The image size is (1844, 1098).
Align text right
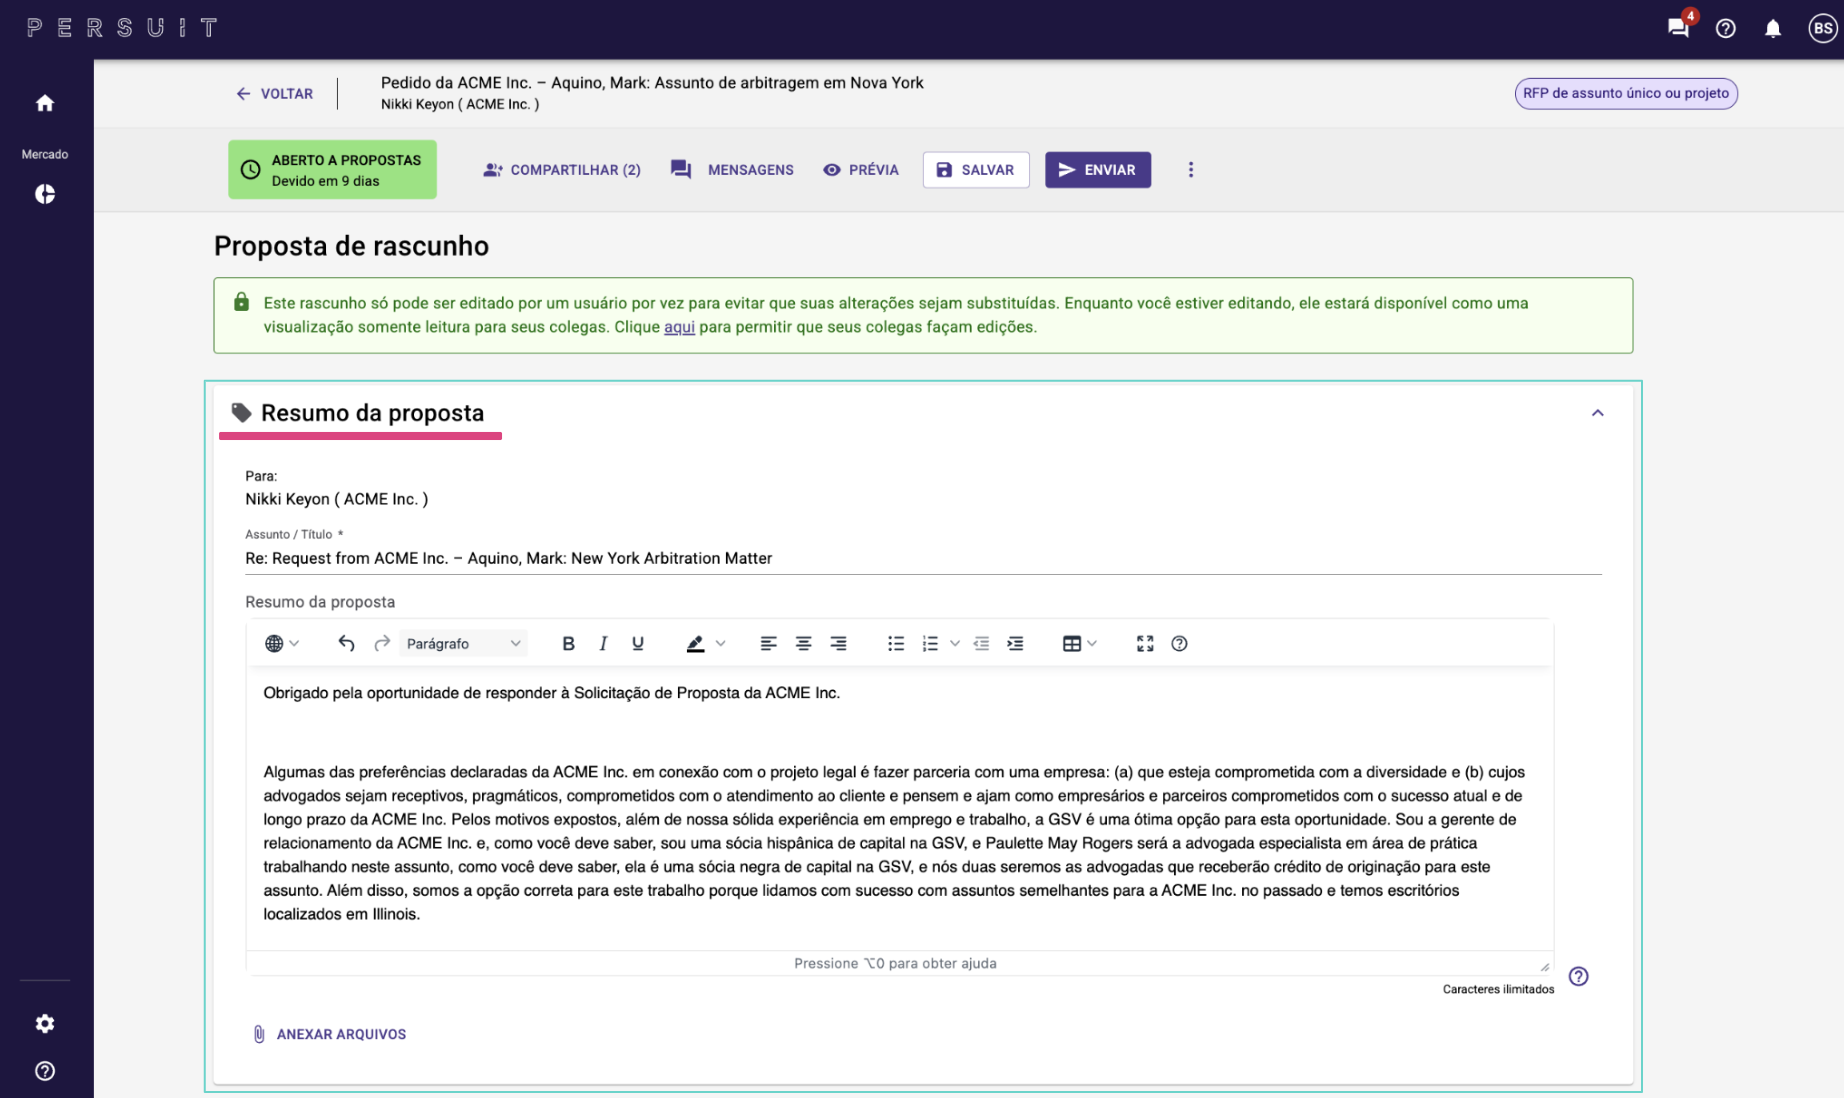838,643
